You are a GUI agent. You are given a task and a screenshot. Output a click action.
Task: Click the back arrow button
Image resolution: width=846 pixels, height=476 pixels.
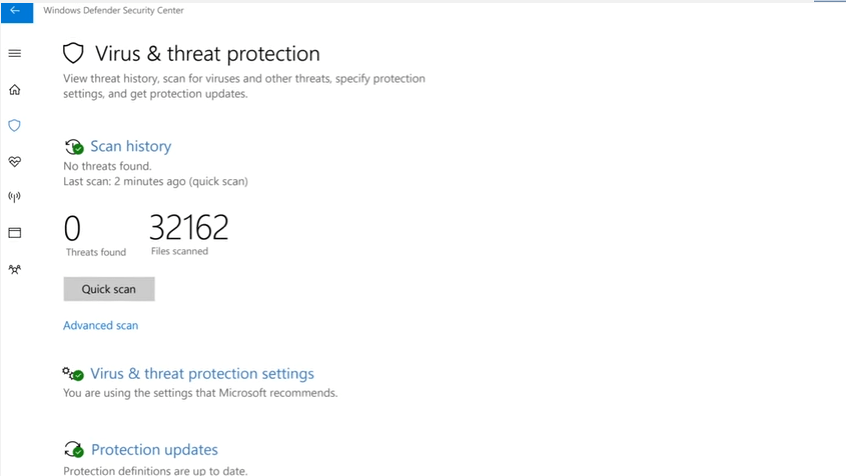(x=16, y=11)
